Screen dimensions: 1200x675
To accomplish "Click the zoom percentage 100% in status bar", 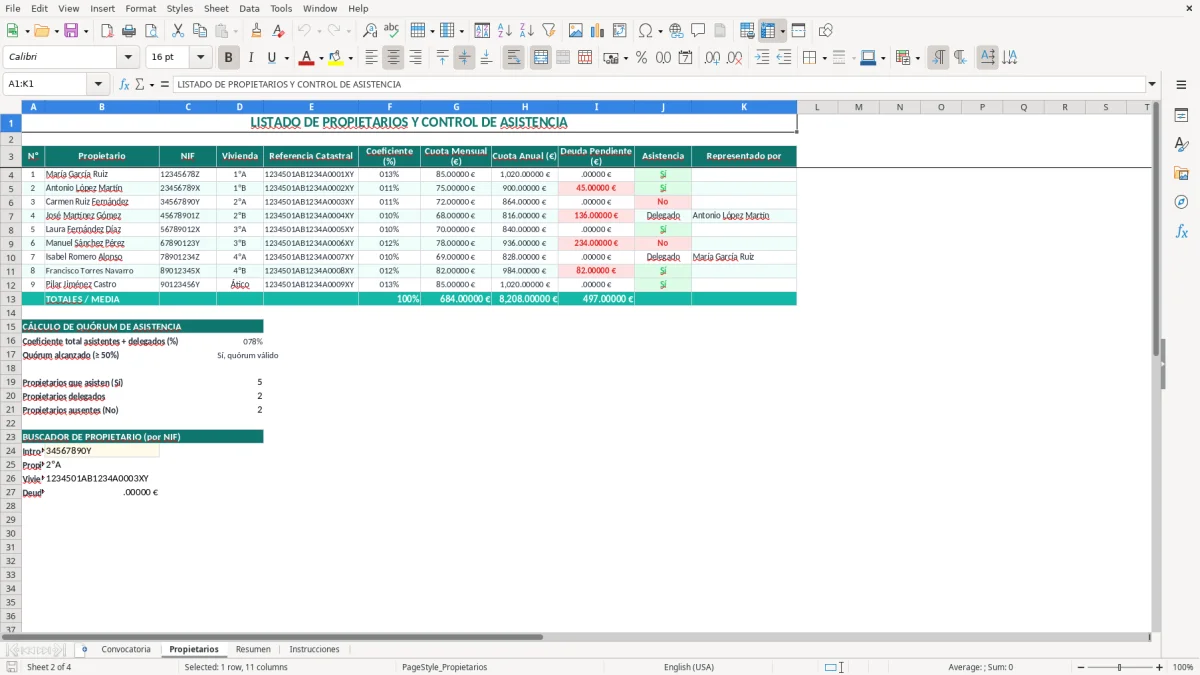I will [1183, 667].
